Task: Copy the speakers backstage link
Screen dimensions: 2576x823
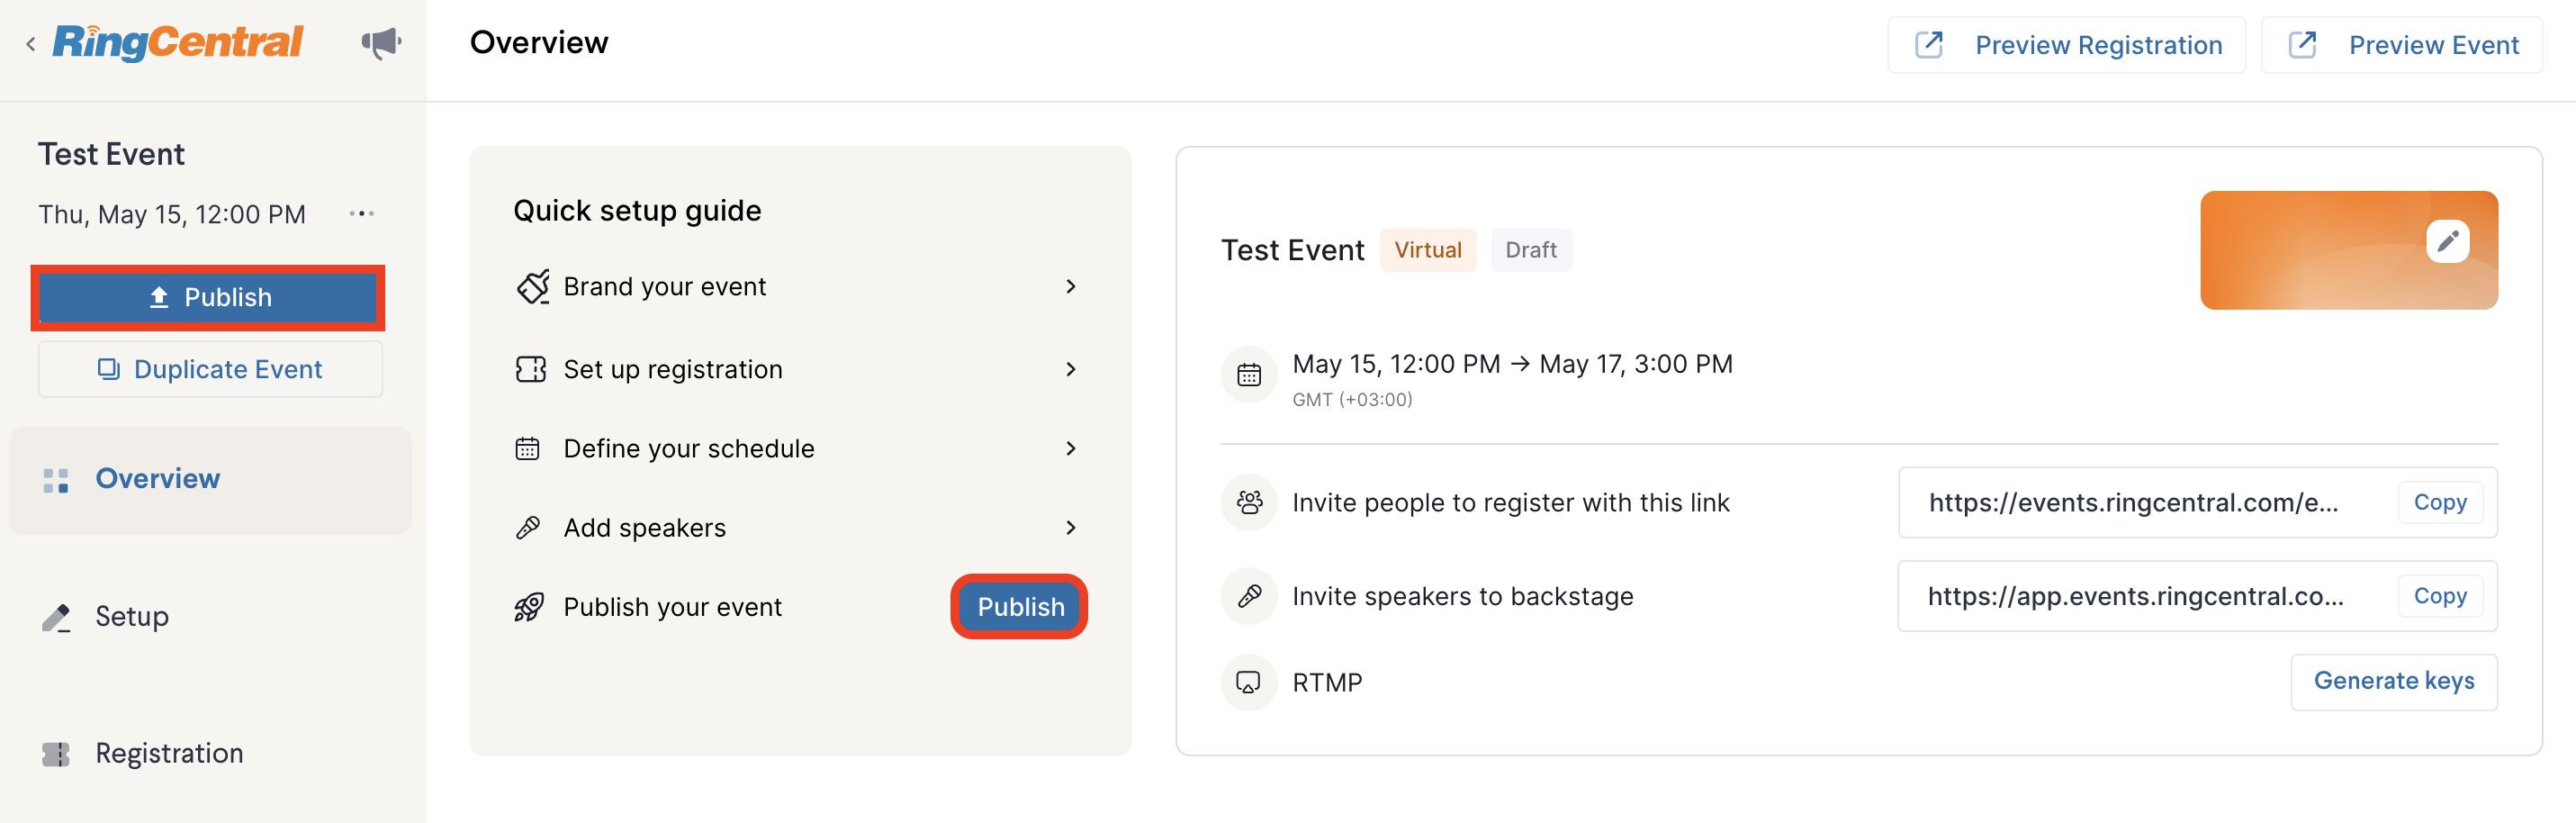Action: (x=2439, y=596)
